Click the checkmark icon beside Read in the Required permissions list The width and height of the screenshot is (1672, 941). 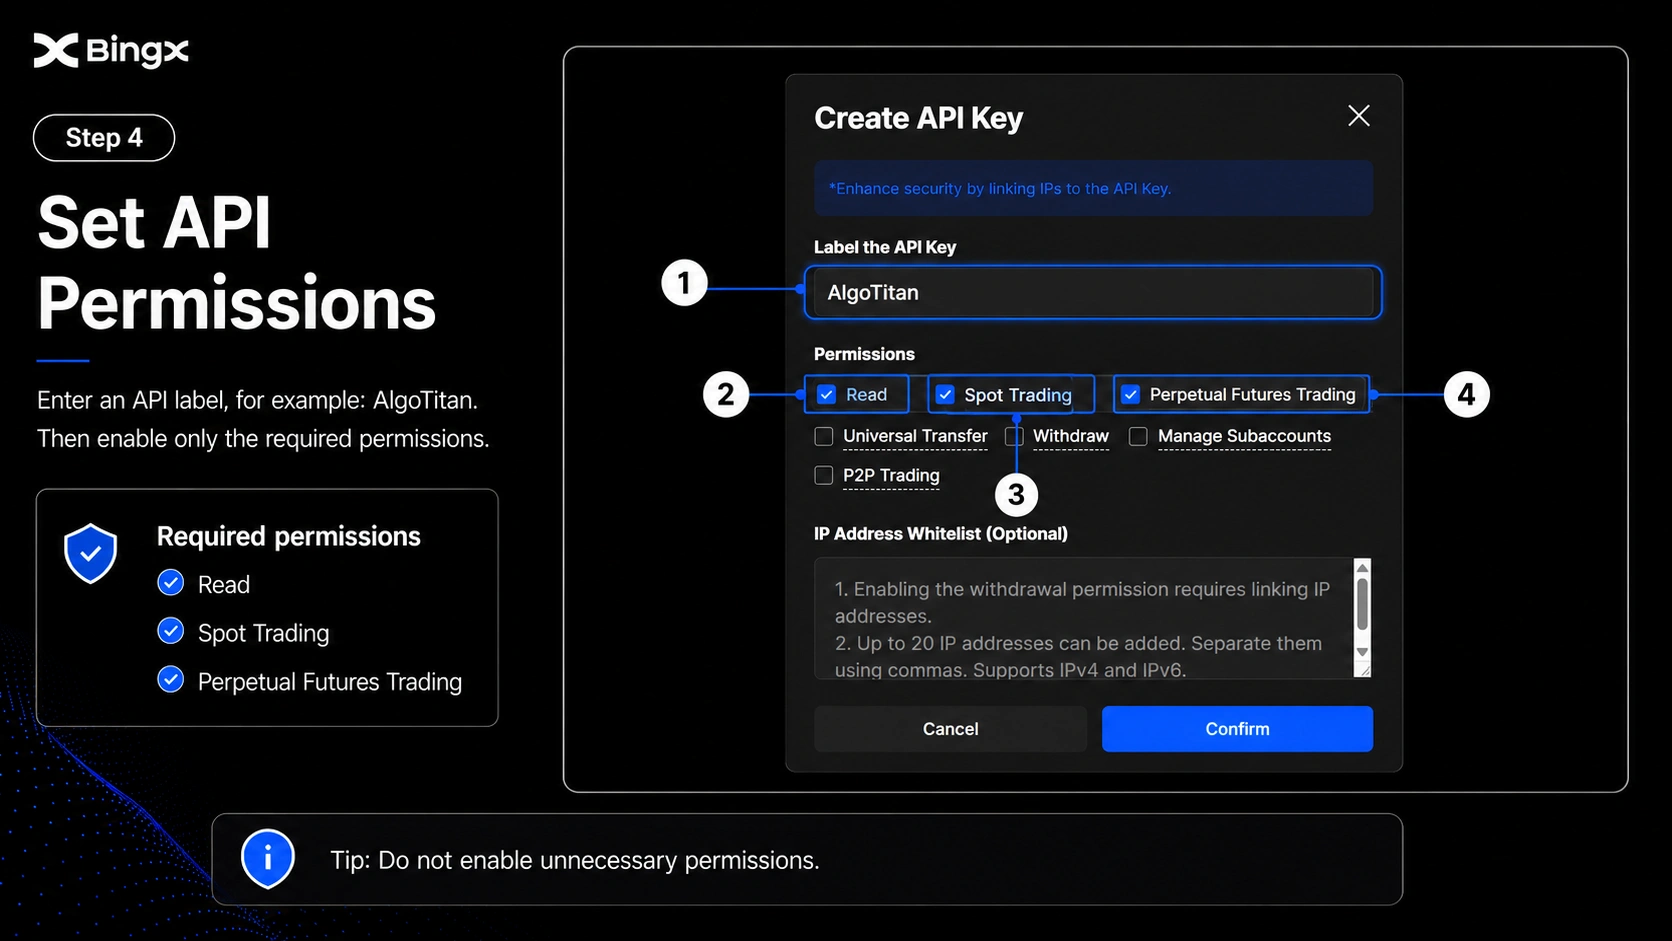(171, 583)
